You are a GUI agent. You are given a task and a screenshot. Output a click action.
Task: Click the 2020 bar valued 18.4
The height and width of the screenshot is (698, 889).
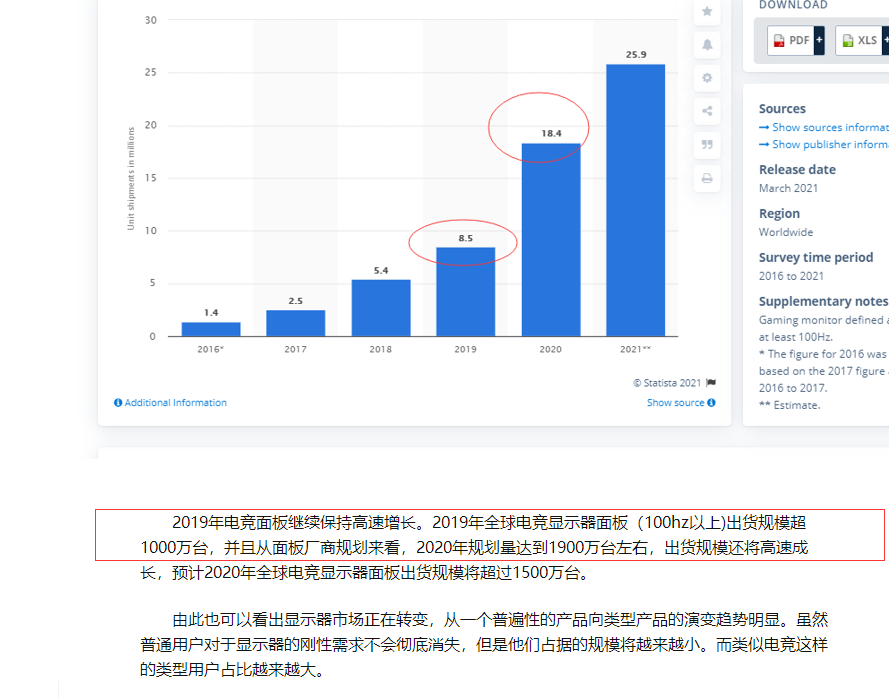tap(551, 240)
